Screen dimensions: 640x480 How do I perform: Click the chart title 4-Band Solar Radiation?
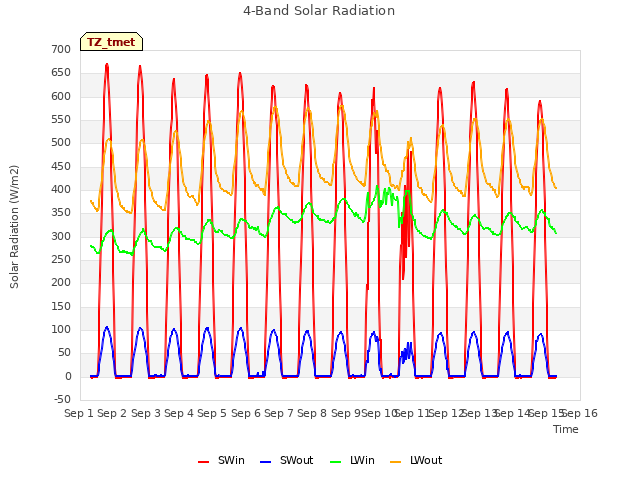(319, 11)
